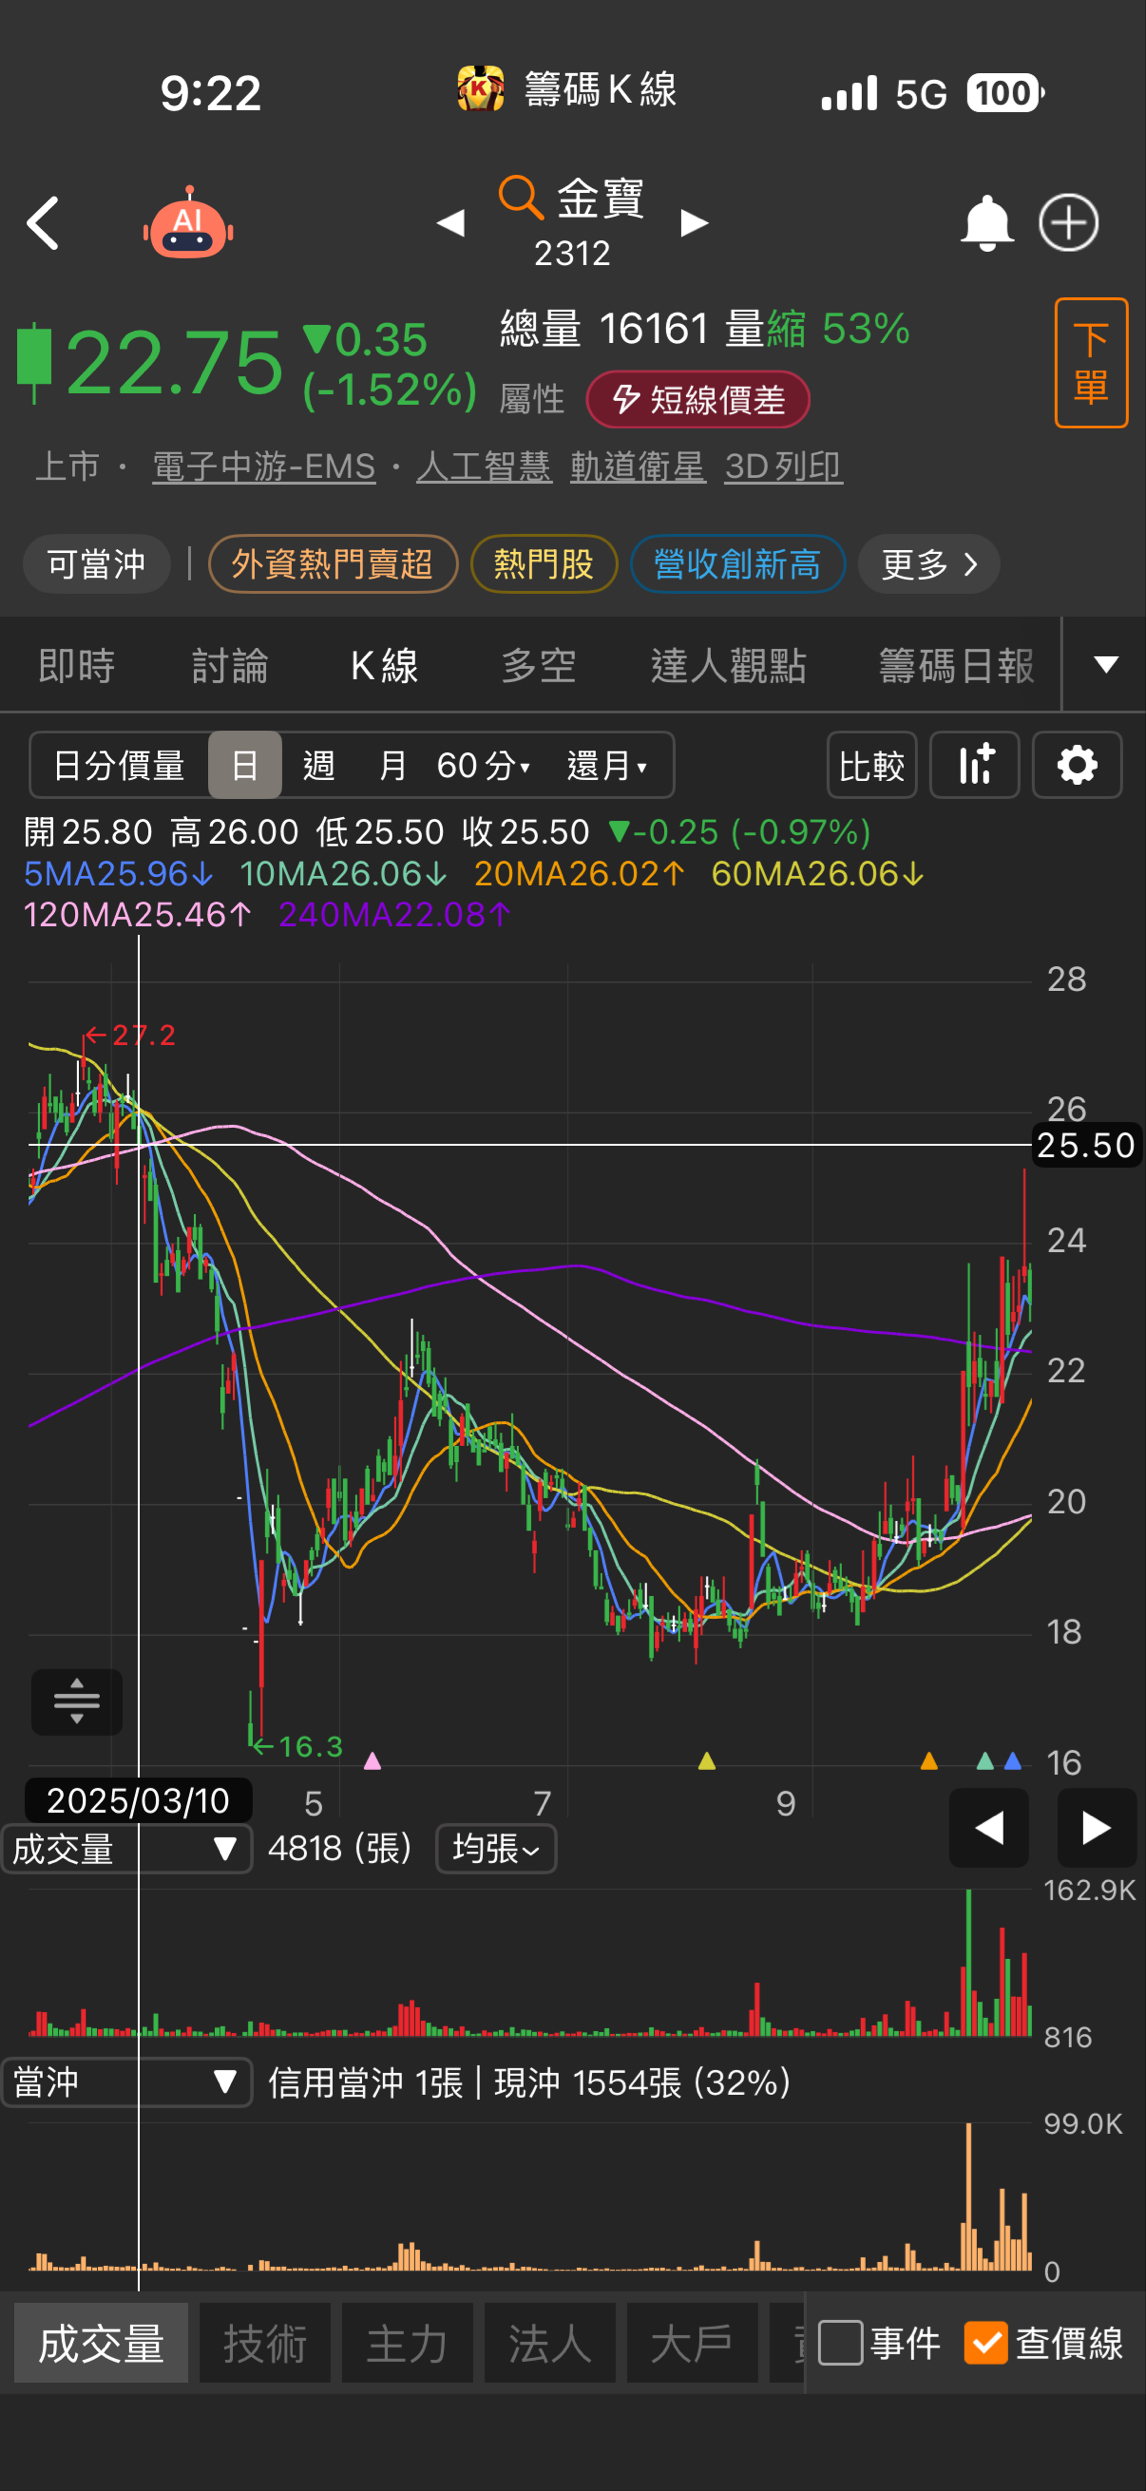Select bottom 法人 tab
This screenshot has height=2491, width=1146.
(x=550, y=2343)
